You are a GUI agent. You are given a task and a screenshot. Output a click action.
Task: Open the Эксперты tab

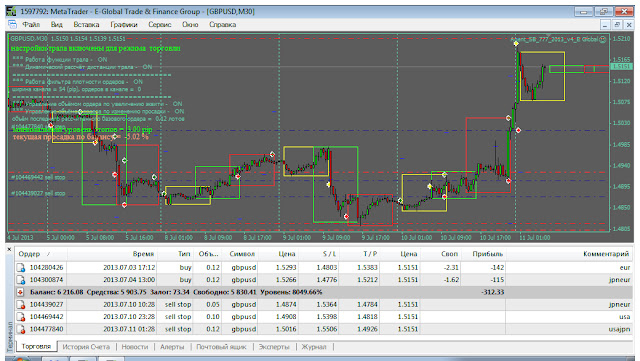click(x=274, y=347)
